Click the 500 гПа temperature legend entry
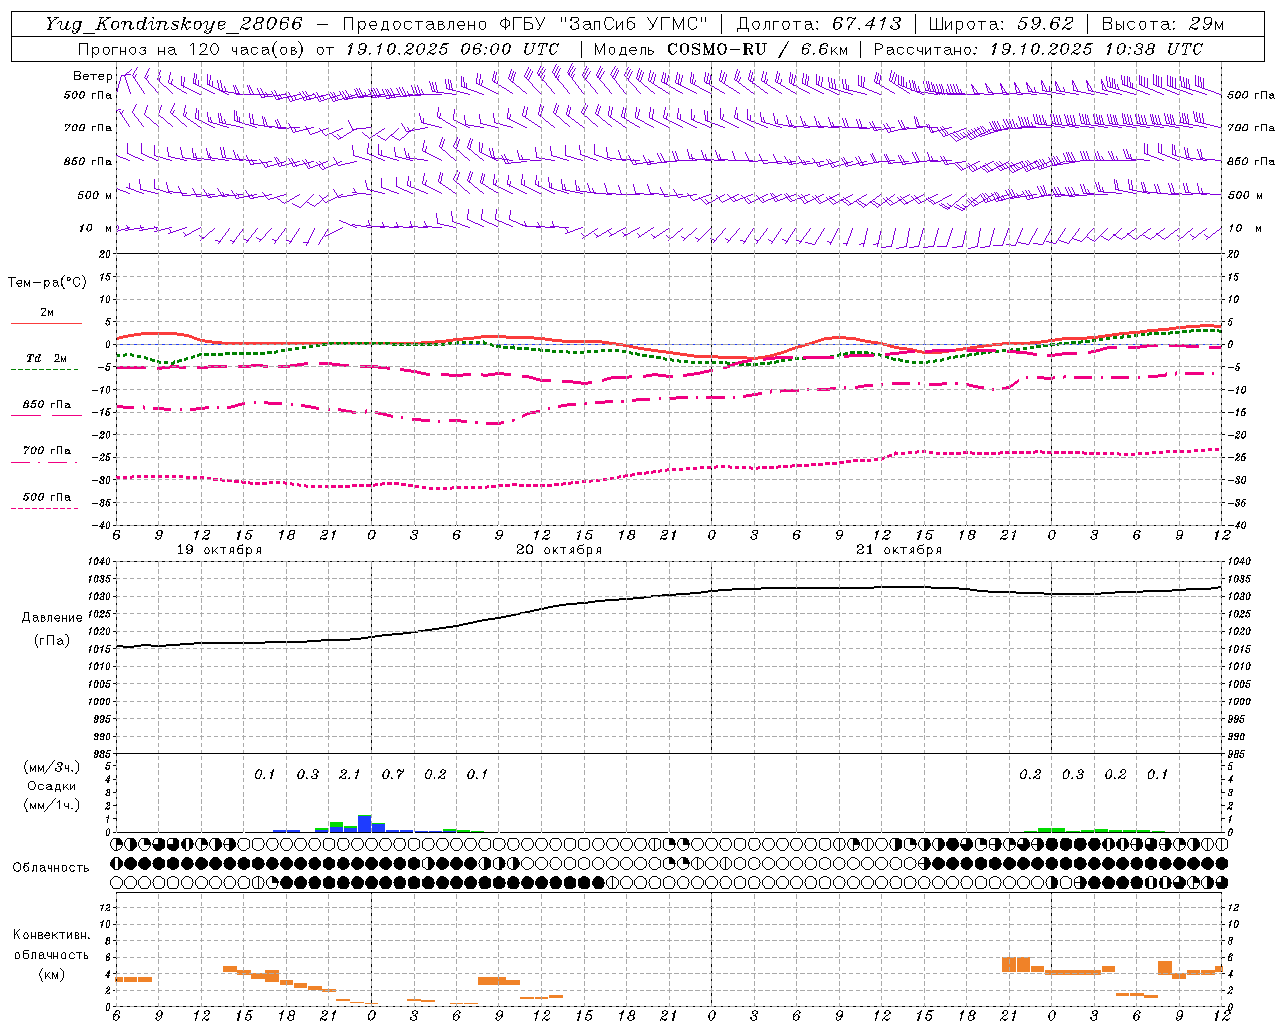Screen dimensions: 1280x1024 pos(46,497)
